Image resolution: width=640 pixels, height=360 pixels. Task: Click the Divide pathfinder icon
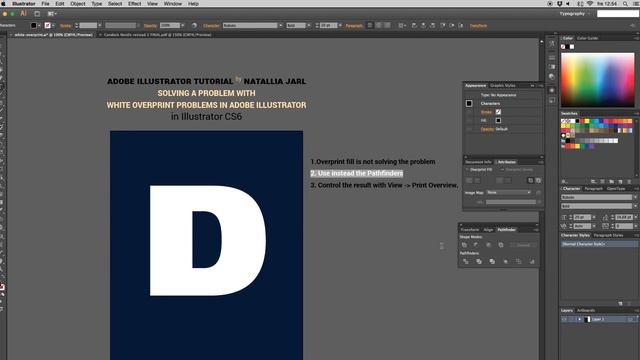click(466, 261)
